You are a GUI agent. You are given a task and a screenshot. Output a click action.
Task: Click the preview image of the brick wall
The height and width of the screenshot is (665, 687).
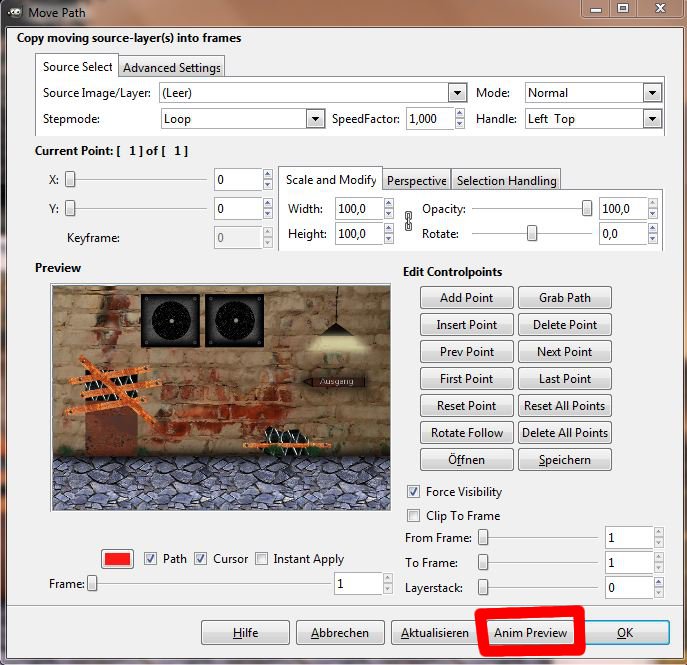pos(221,398)
